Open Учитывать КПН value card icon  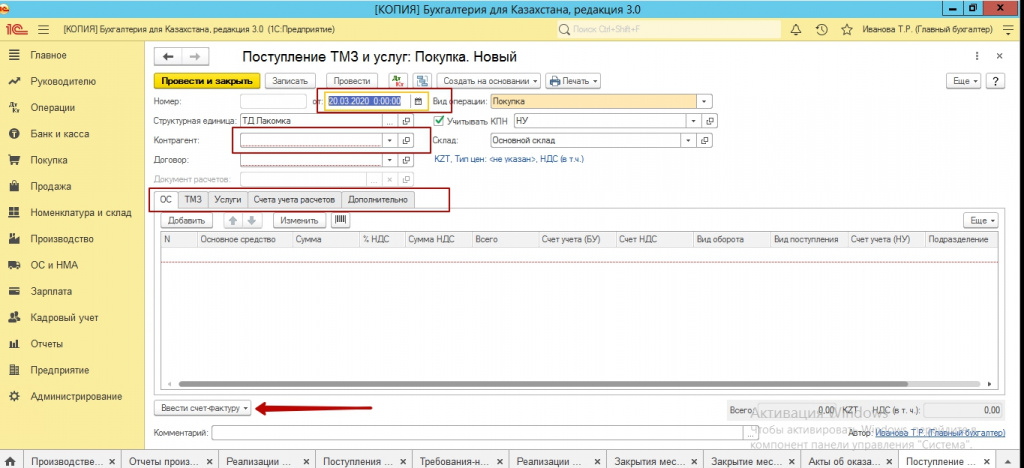(711, 121)
